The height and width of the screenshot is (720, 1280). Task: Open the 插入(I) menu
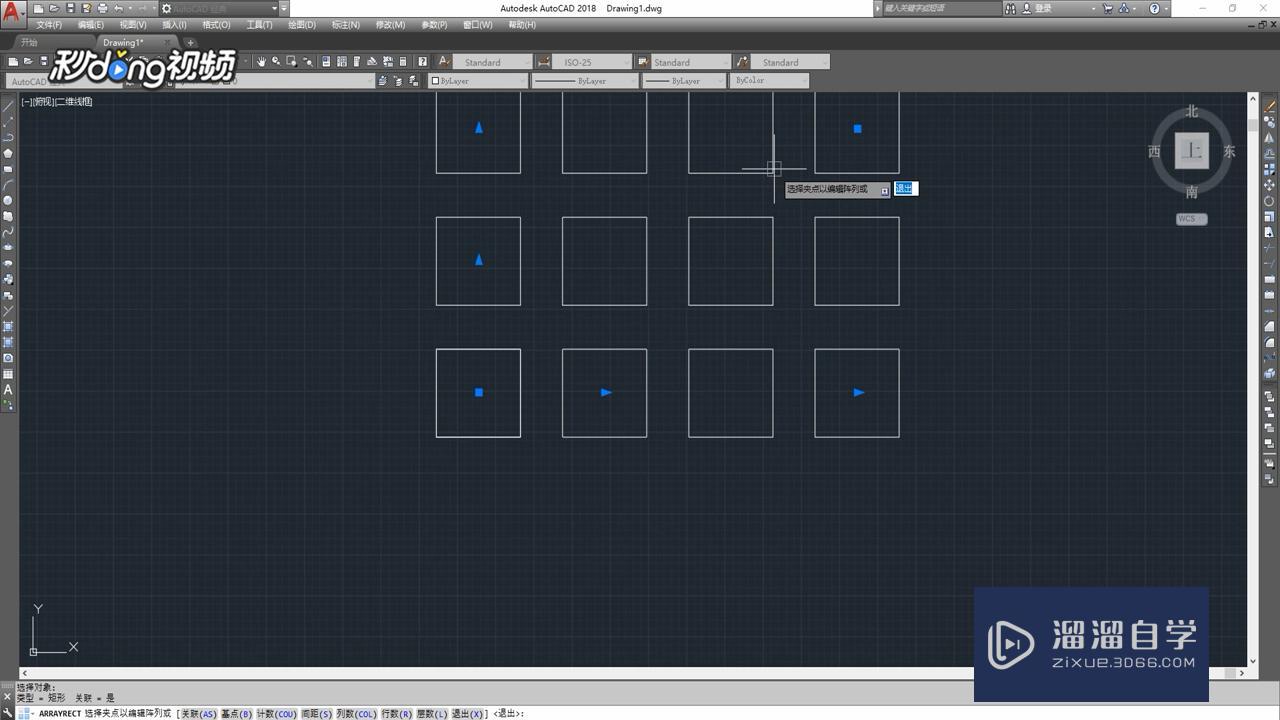(174, 25)
